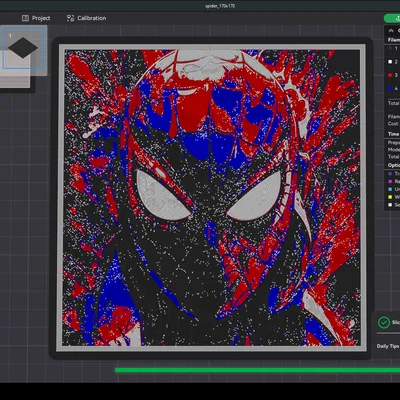The image size is (400, 400).
Task: Click the green slicing complete checkmark icon
Action: click(x=384, y=322)
